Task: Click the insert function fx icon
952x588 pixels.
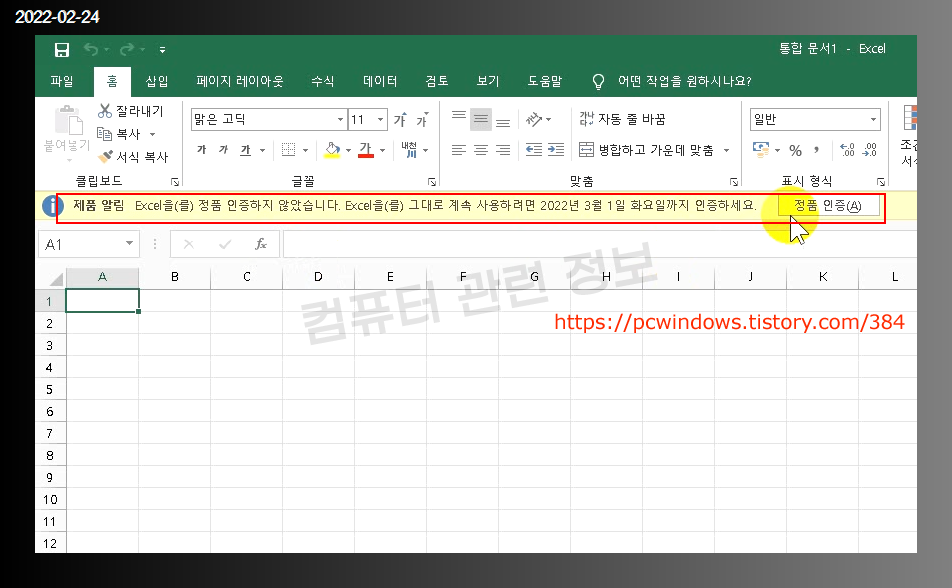Action: 260,244
